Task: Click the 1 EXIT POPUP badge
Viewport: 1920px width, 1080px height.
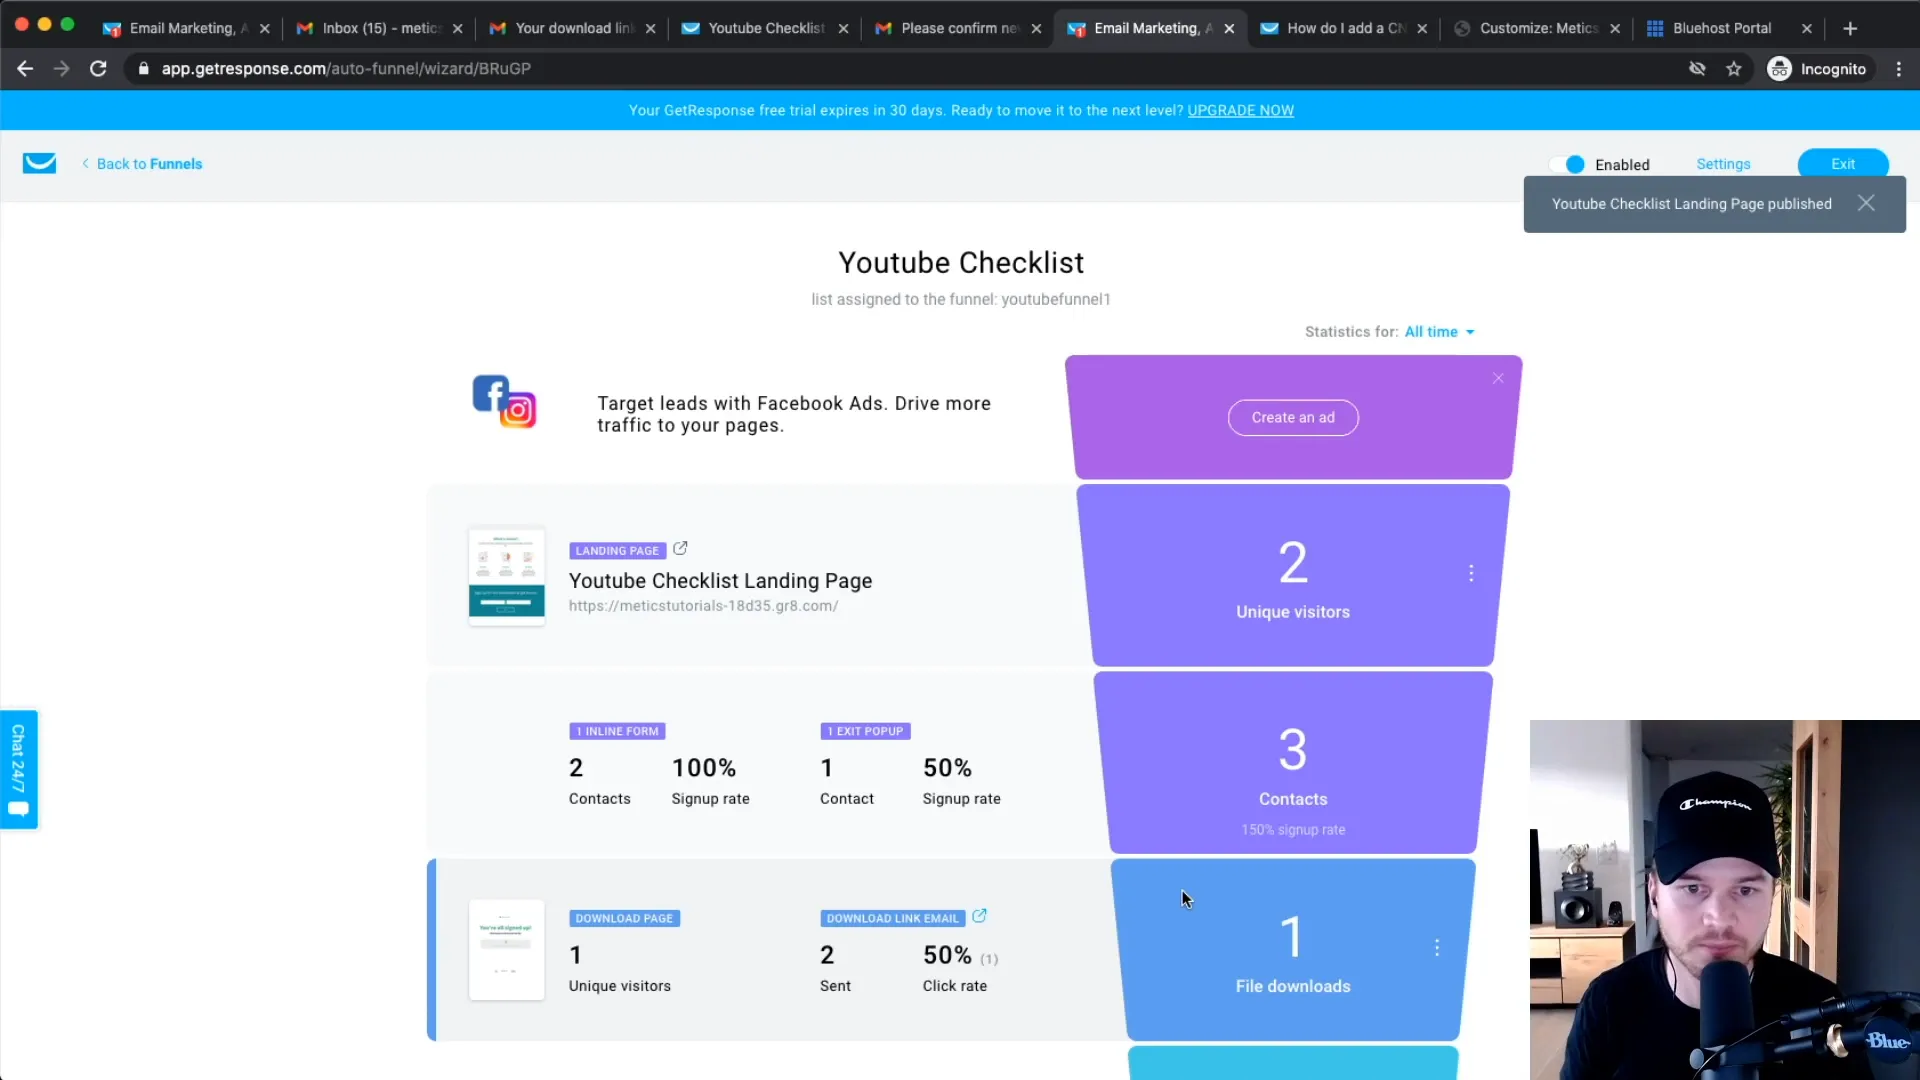Action: [x=865, y=731]
